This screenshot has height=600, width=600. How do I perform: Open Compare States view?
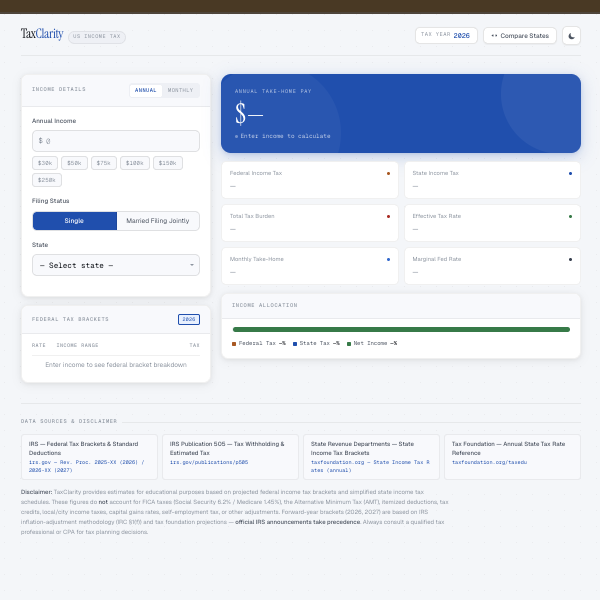pyautogui.click(x=520, y=36)
